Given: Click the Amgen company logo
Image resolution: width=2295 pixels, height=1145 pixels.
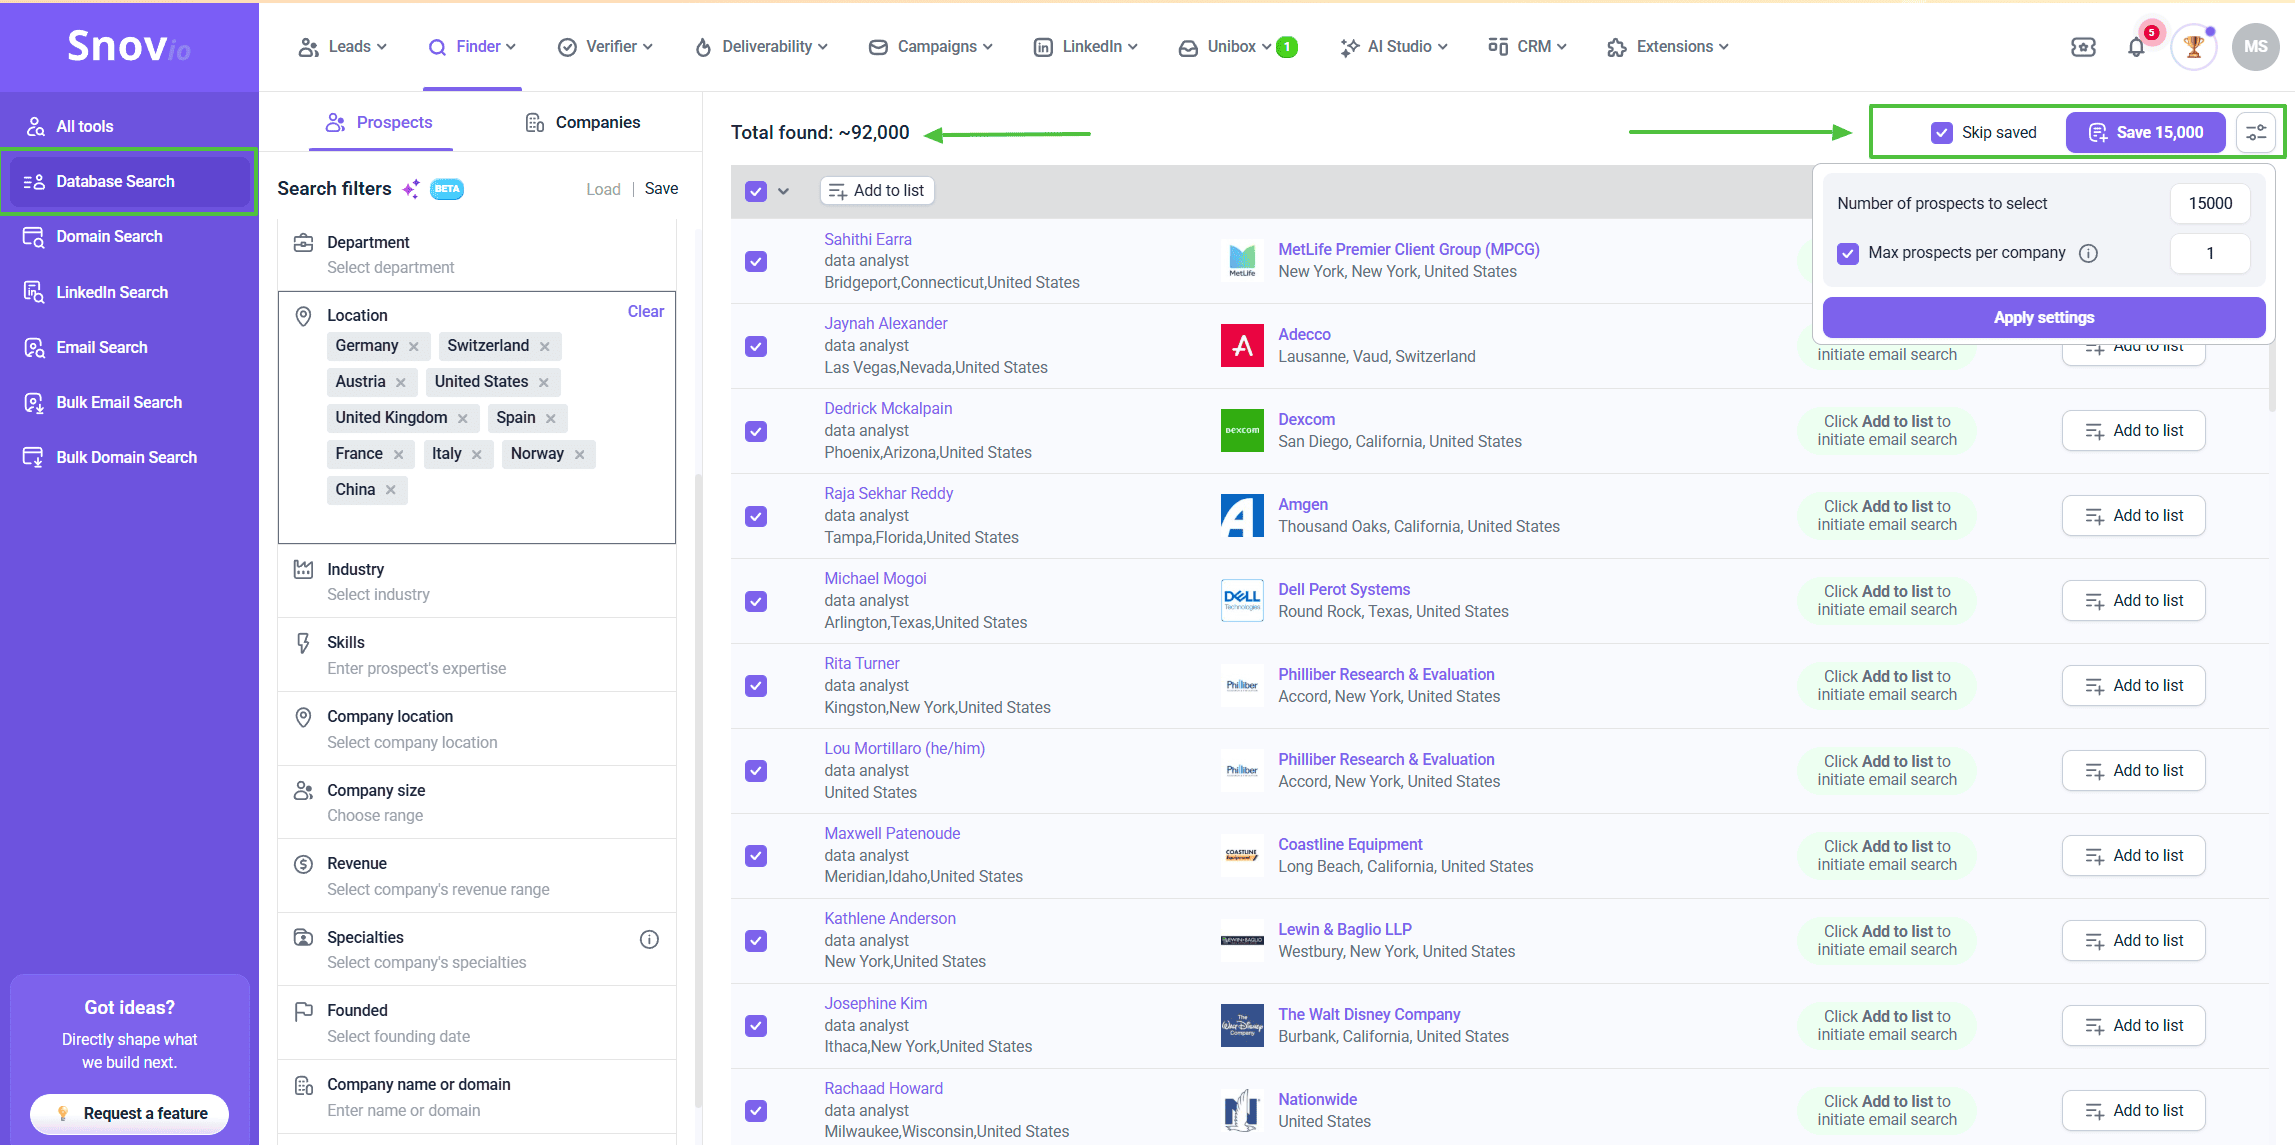Looking at the screenshot, I should click(1242, 516).
